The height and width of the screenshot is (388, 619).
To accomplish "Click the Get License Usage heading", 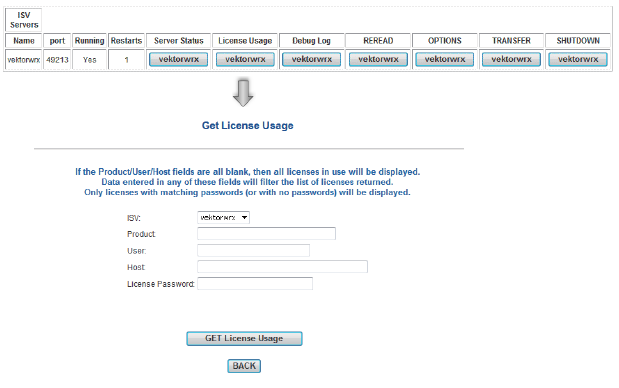I will (x=248, y=126).
